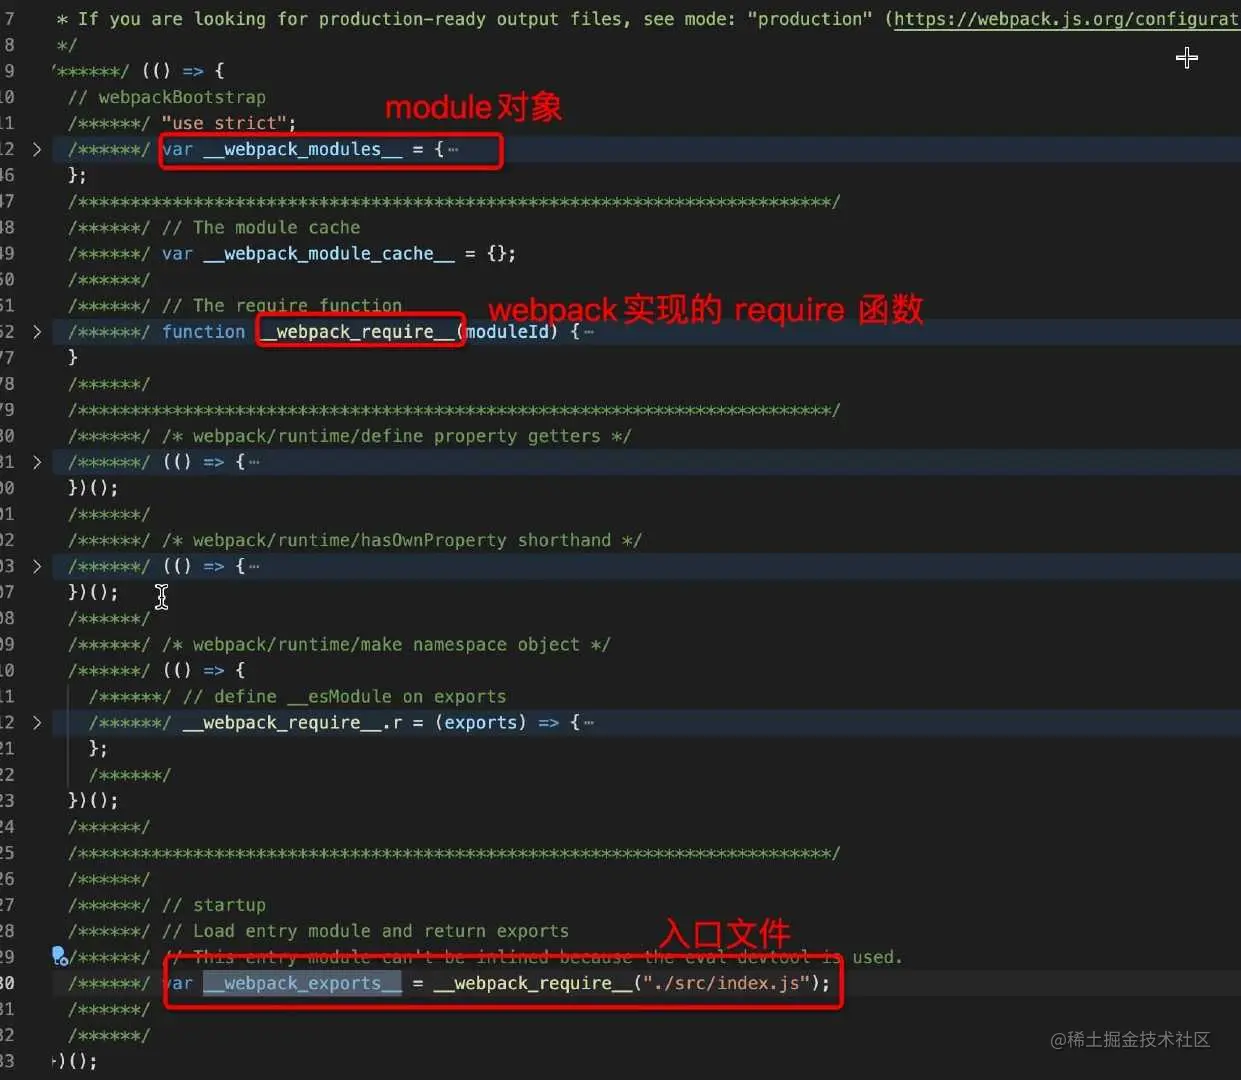This screenshot has height=1080, width=1241.
Task: Click the "// The require function" comment
Action: point(282,306)
